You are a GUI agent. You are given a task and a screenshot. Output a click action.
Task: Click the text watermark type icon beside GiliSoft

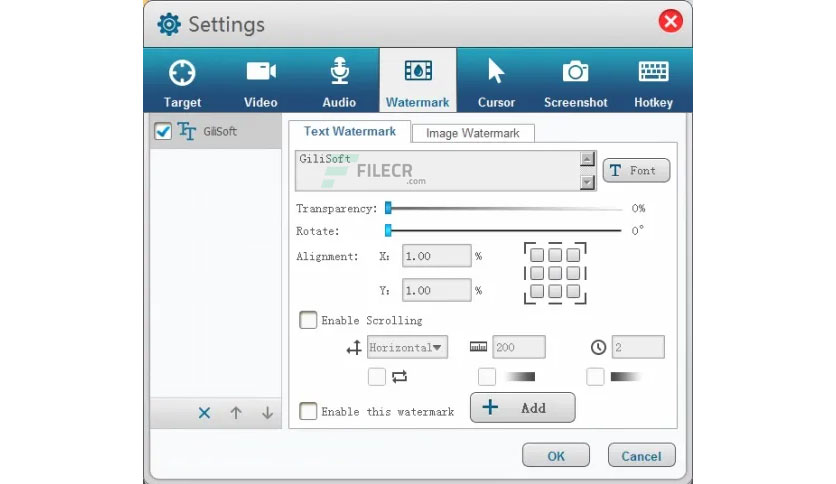click(x=187, y=131)
